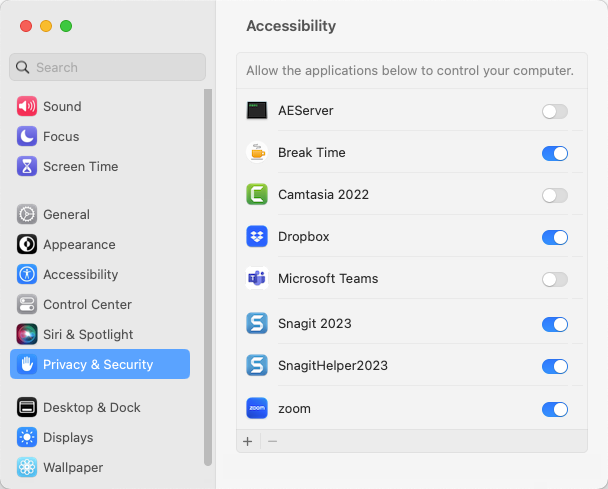608x489 pixels.
Task: Click the SnagitHelper2023 row name
Action: coord(333,365)
